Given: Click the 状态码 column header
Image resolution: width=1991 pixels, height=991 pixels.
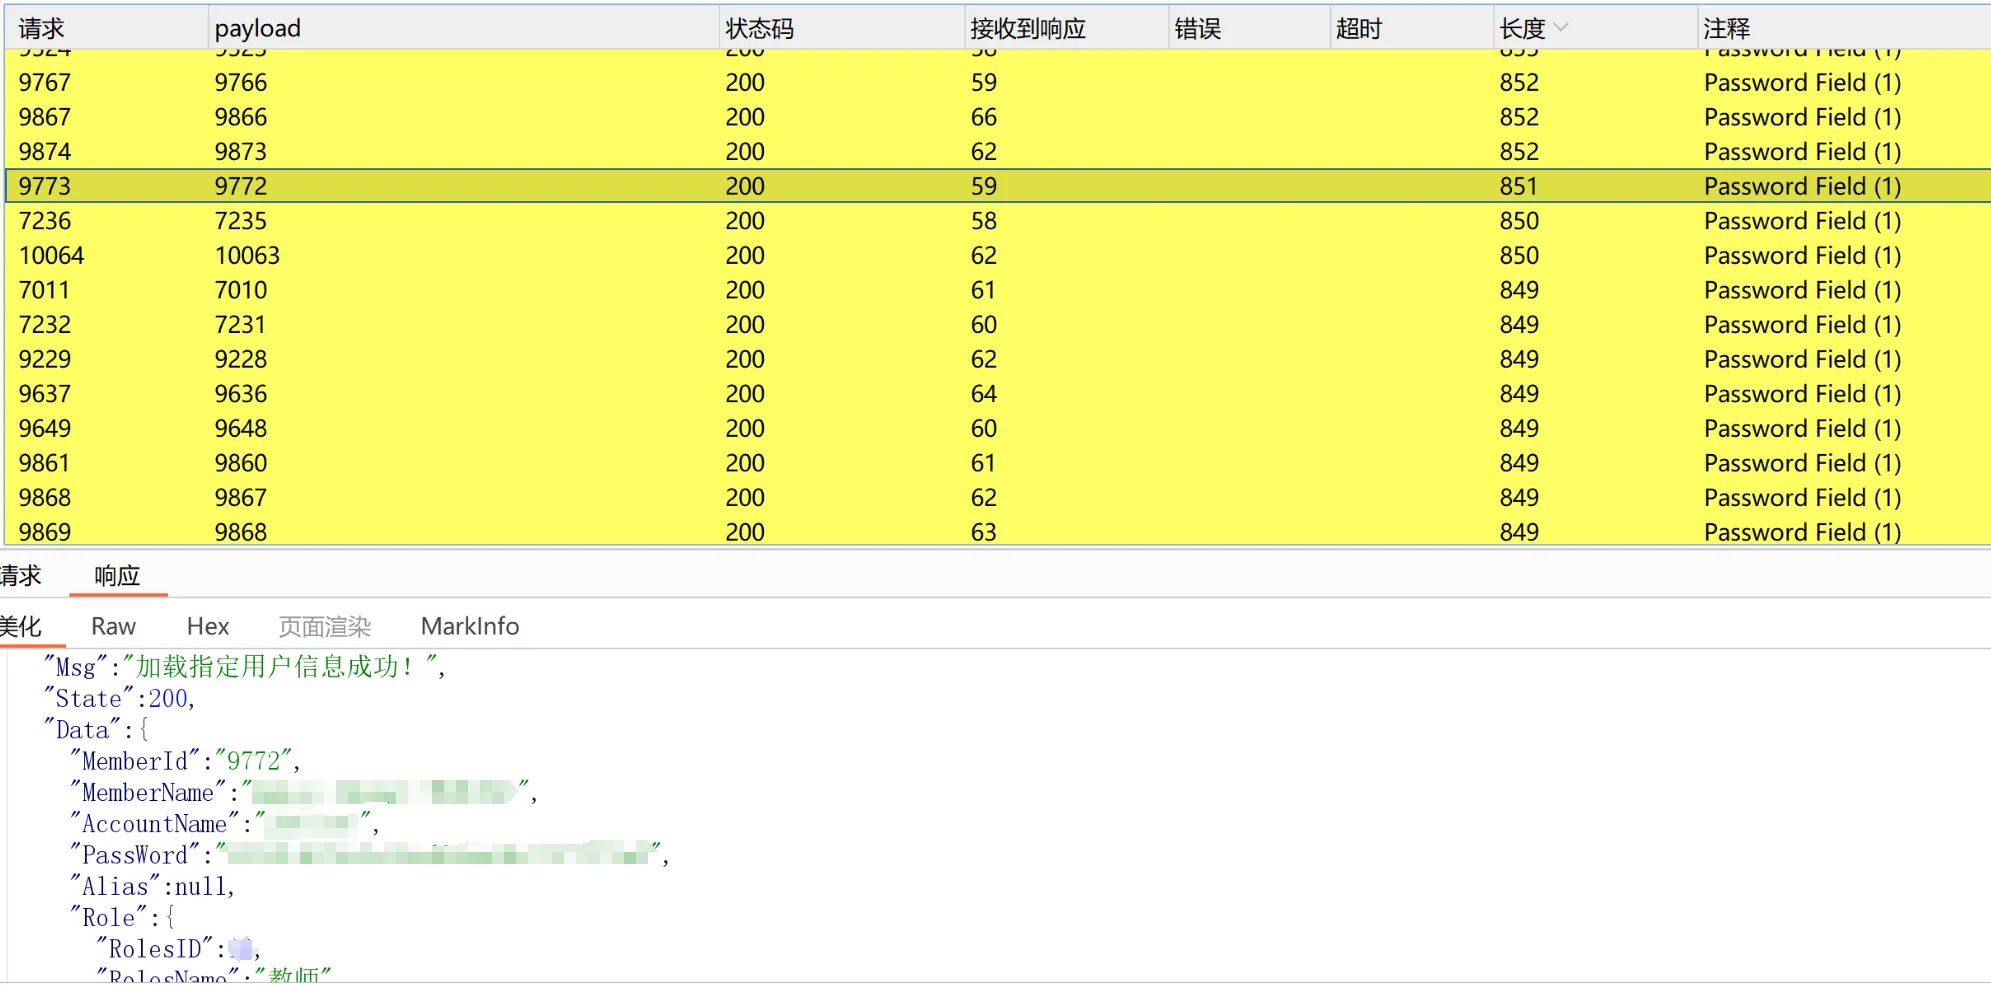Looking at the screenshot, I should [x=759, y=28].
